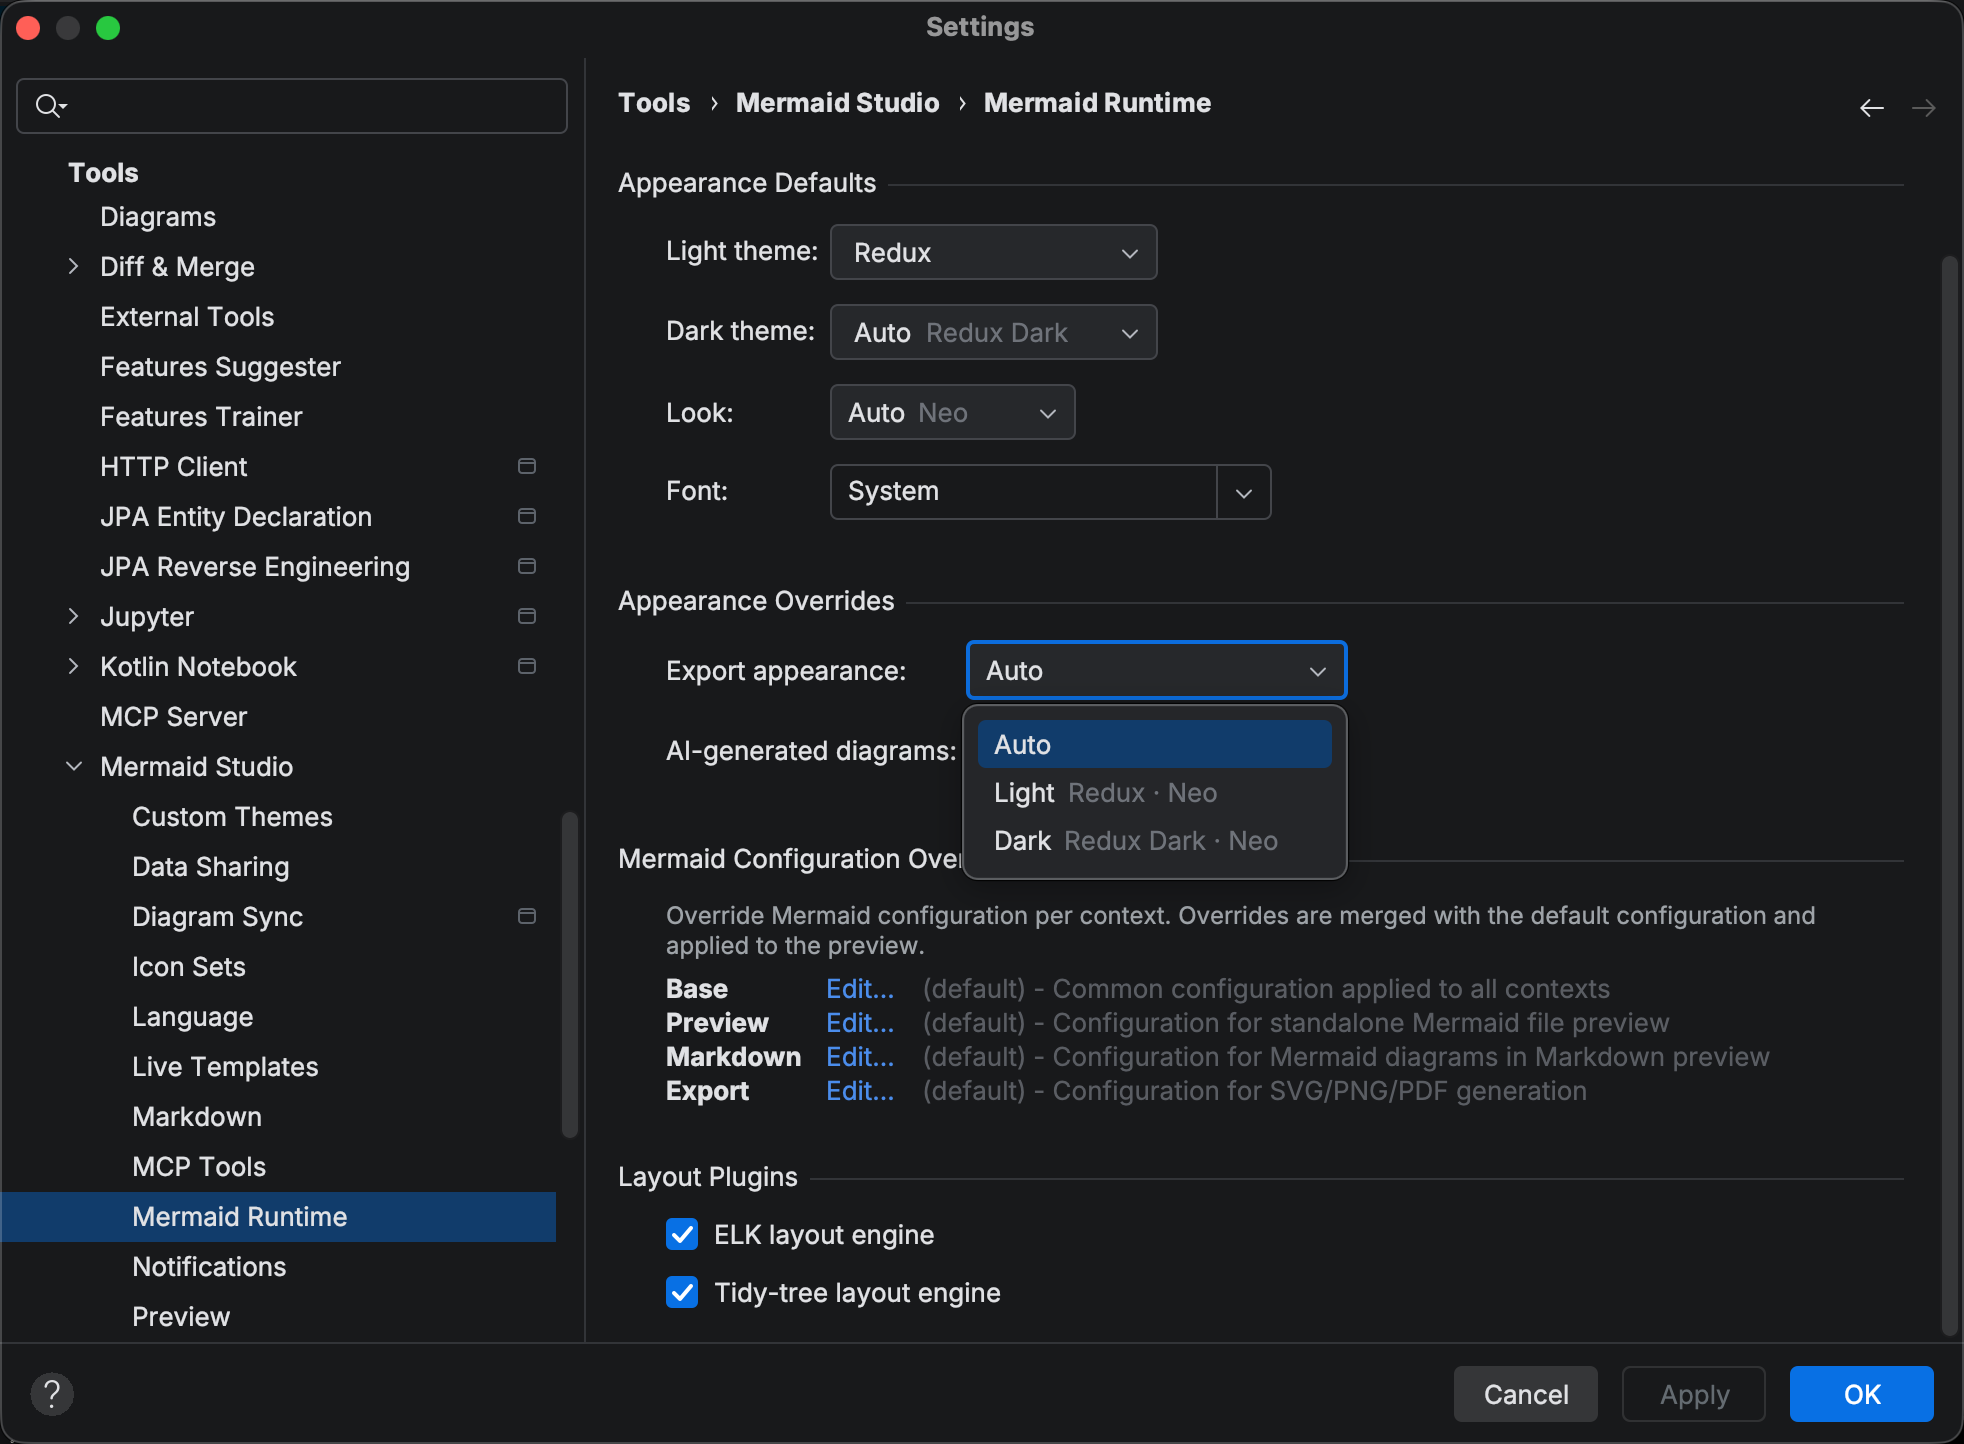The width and height of the screenshot is (1964, 1444).
Task: Click the project-level icon next to Jupyter
Action: 527,616
